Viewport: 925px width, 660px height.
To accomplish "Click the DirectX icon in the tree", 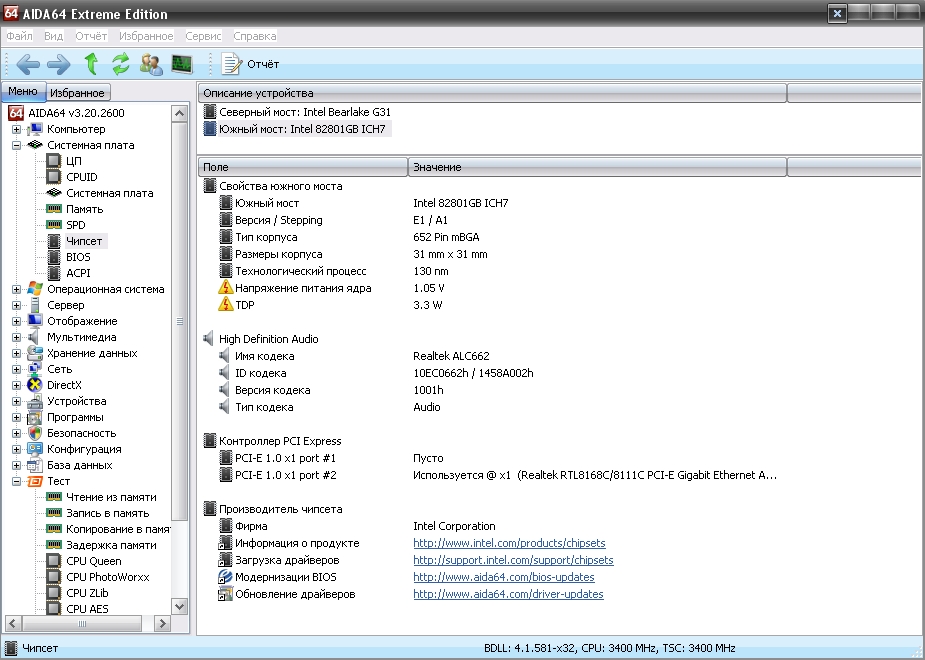I will [x=35, y=385].
